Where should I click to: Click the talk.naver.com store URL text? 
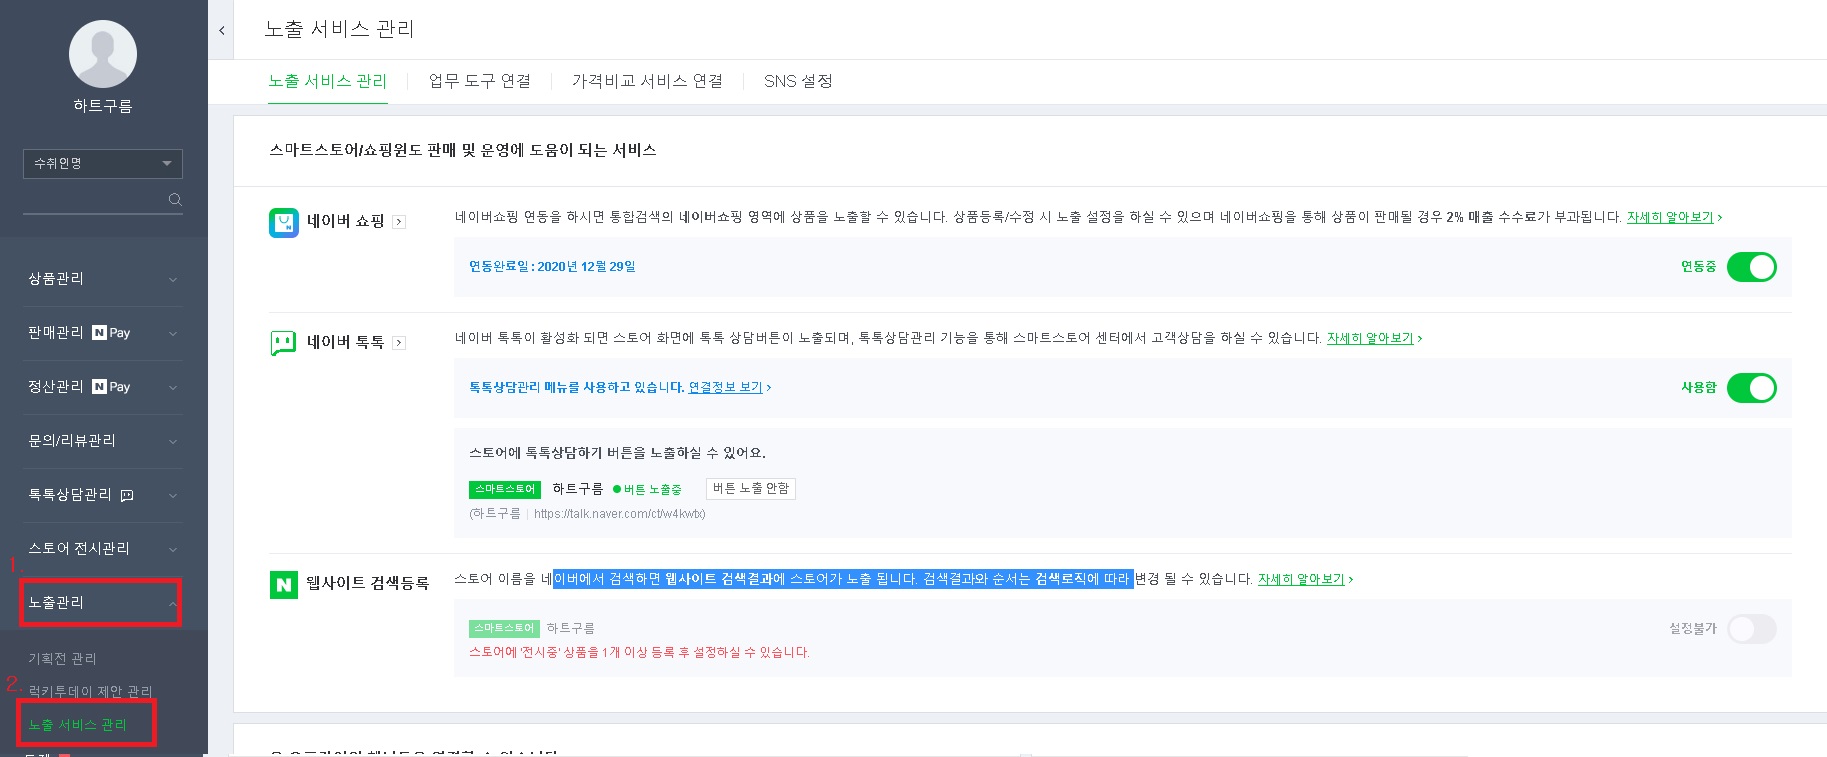620,514
